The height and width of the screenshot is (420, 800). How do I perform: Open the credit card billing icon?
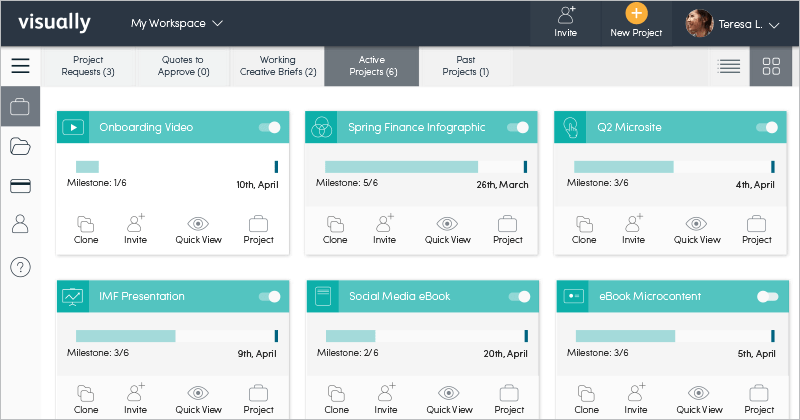(x=20, y=186)
